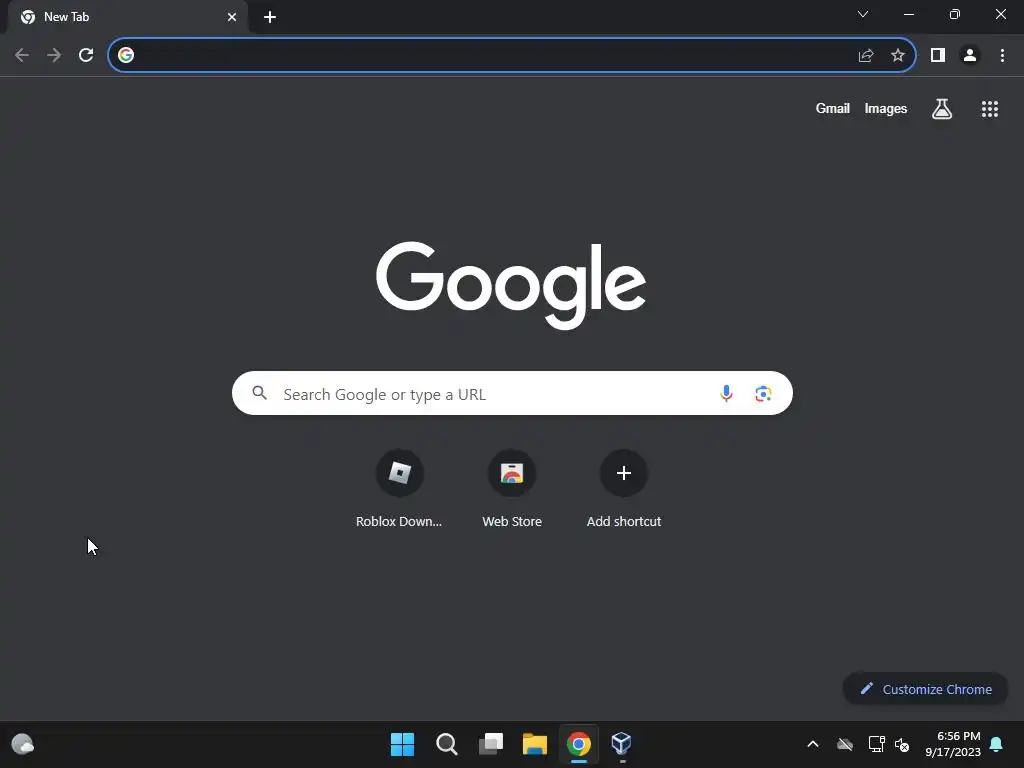This screenshot has width=1024, height=768.
Task: Focus the Chrome address bar
Action: click(511, 56)
